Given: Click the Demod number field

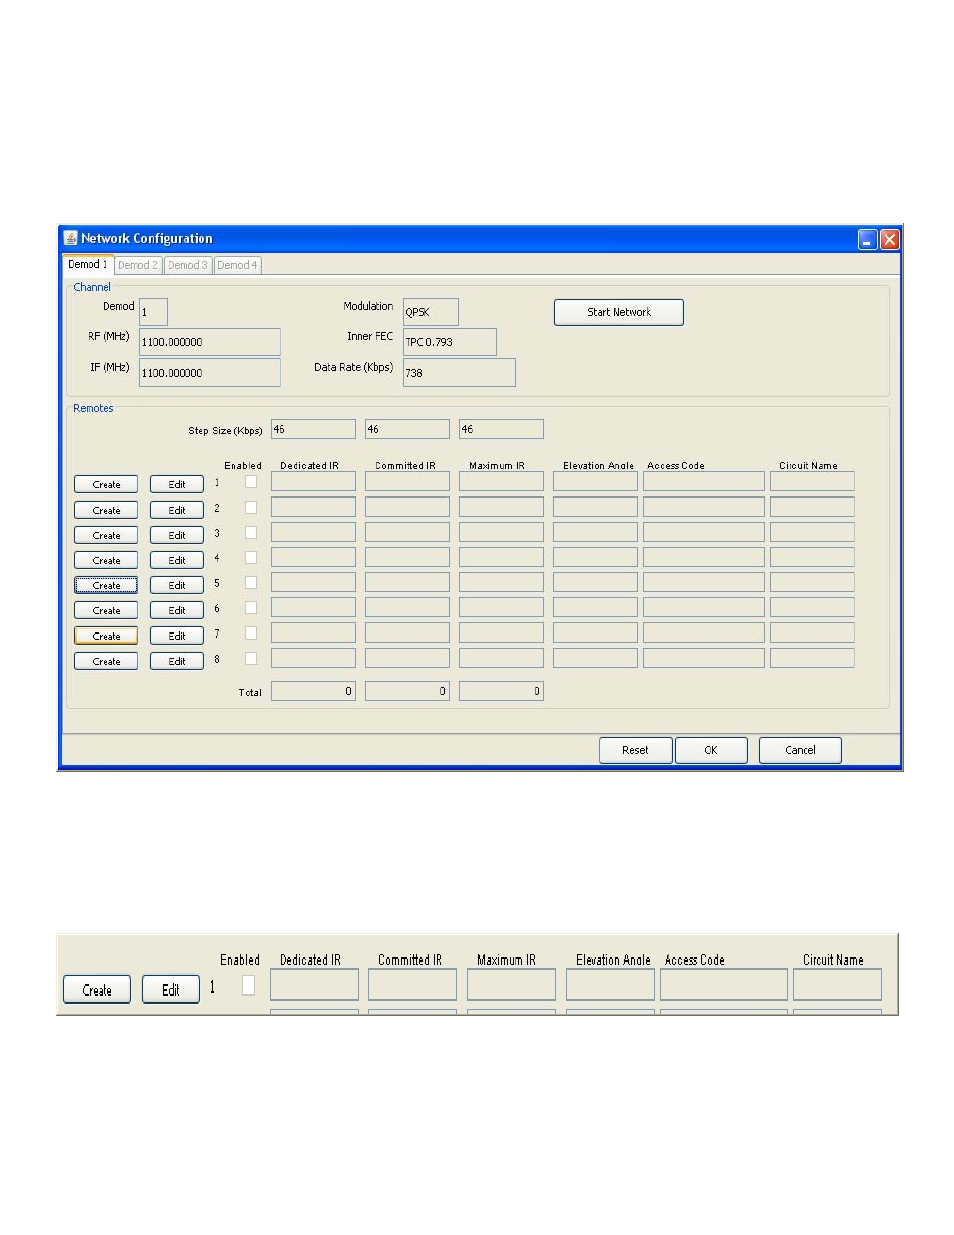Looking at the screenshot, I should 153,312.
